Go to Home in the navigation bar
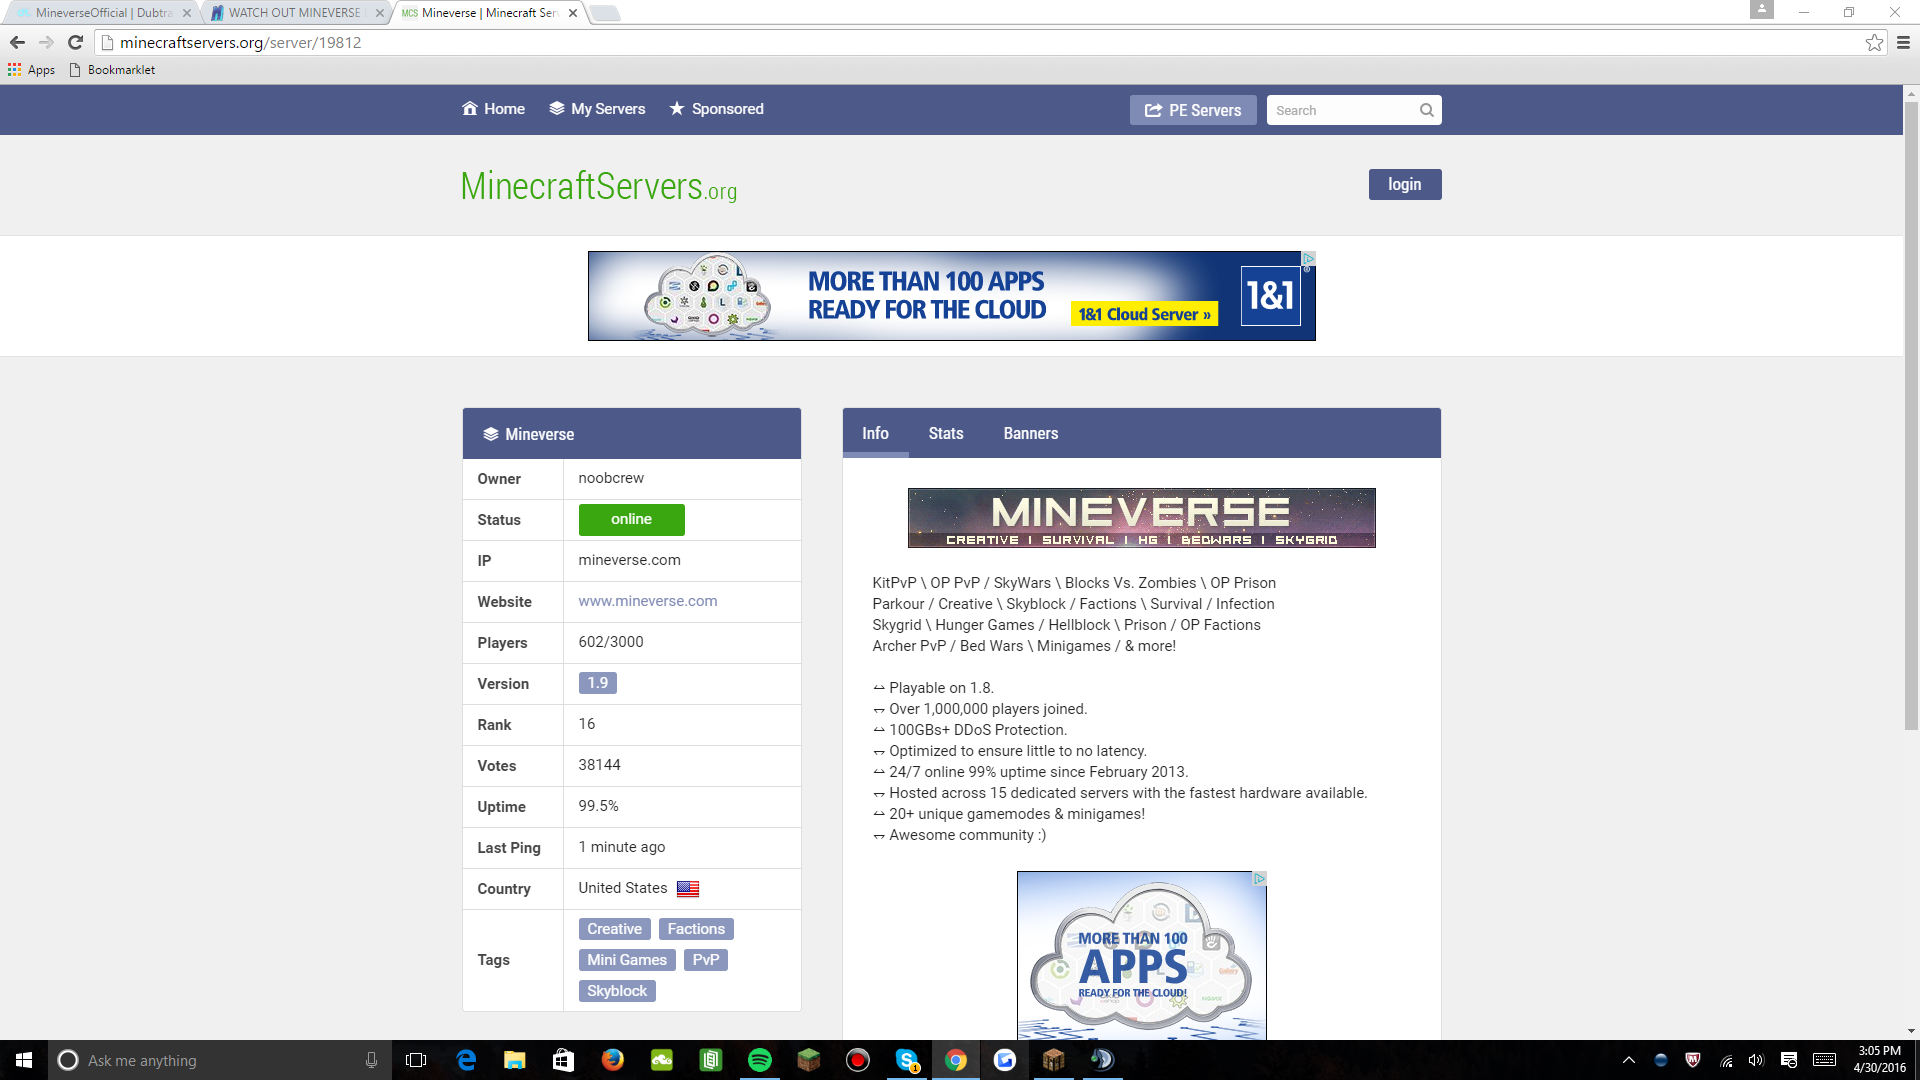 coord(493,109)
